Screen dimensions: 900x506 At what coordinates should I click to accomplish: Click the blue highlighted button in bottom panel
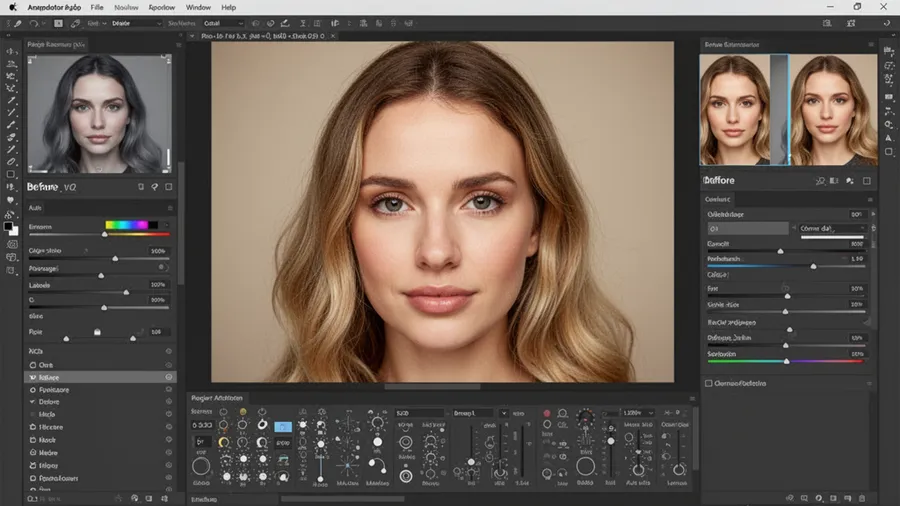(283, 427)
